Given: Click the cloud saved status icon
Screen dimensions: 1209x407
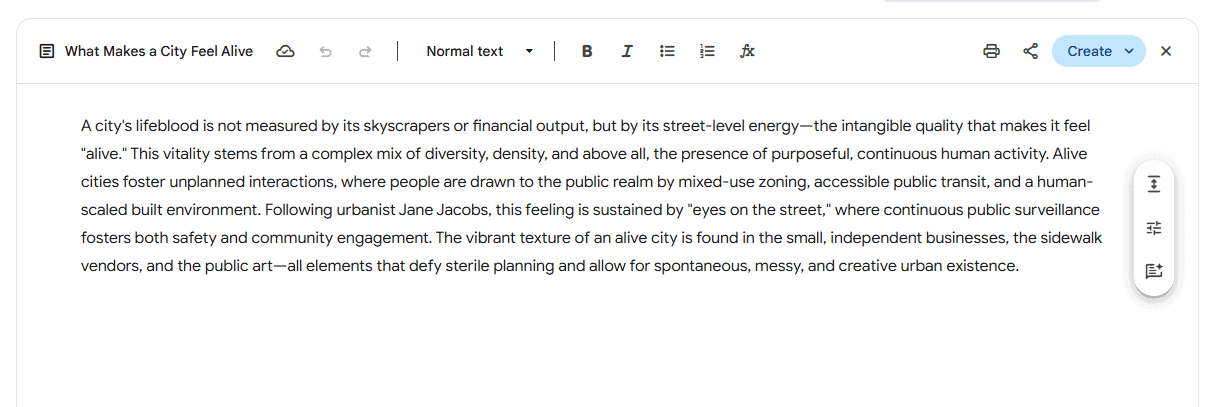Looking at the screenshot, I should (x=285, y=51).
